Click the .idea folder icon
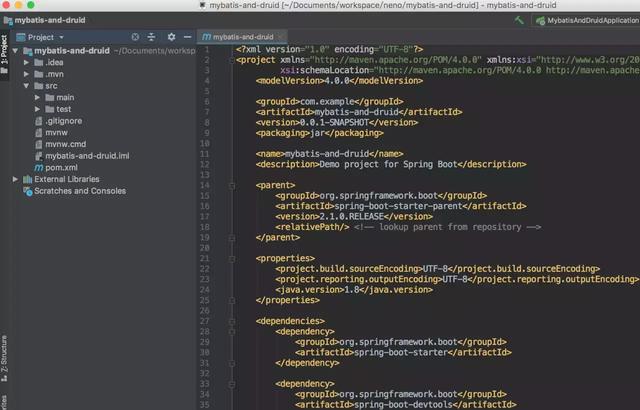The image size is (640, 410). (x=39, y=62)
